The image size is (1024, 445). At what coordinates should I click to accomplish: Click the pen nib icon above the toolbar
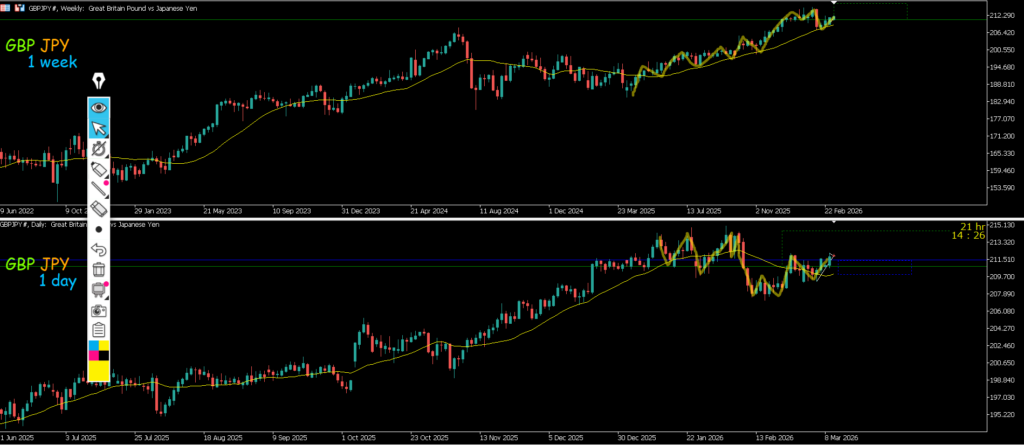pos(99,81)
